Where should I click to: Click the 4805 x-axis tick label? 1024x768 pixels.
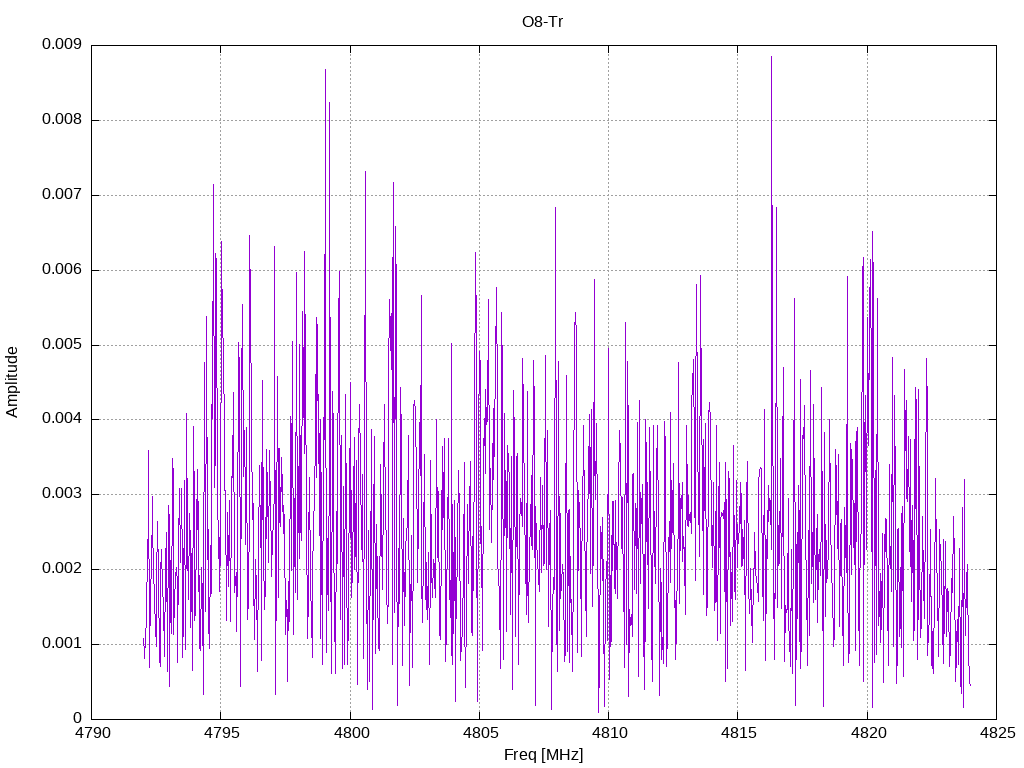[480, 733]
